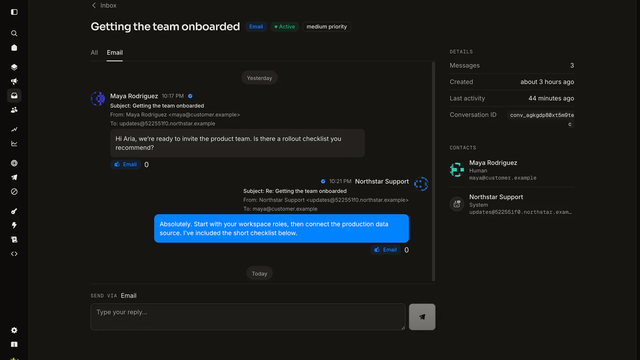Open the book documentation icon
This screenshot has width=640, height=360.
coord(14,344)
